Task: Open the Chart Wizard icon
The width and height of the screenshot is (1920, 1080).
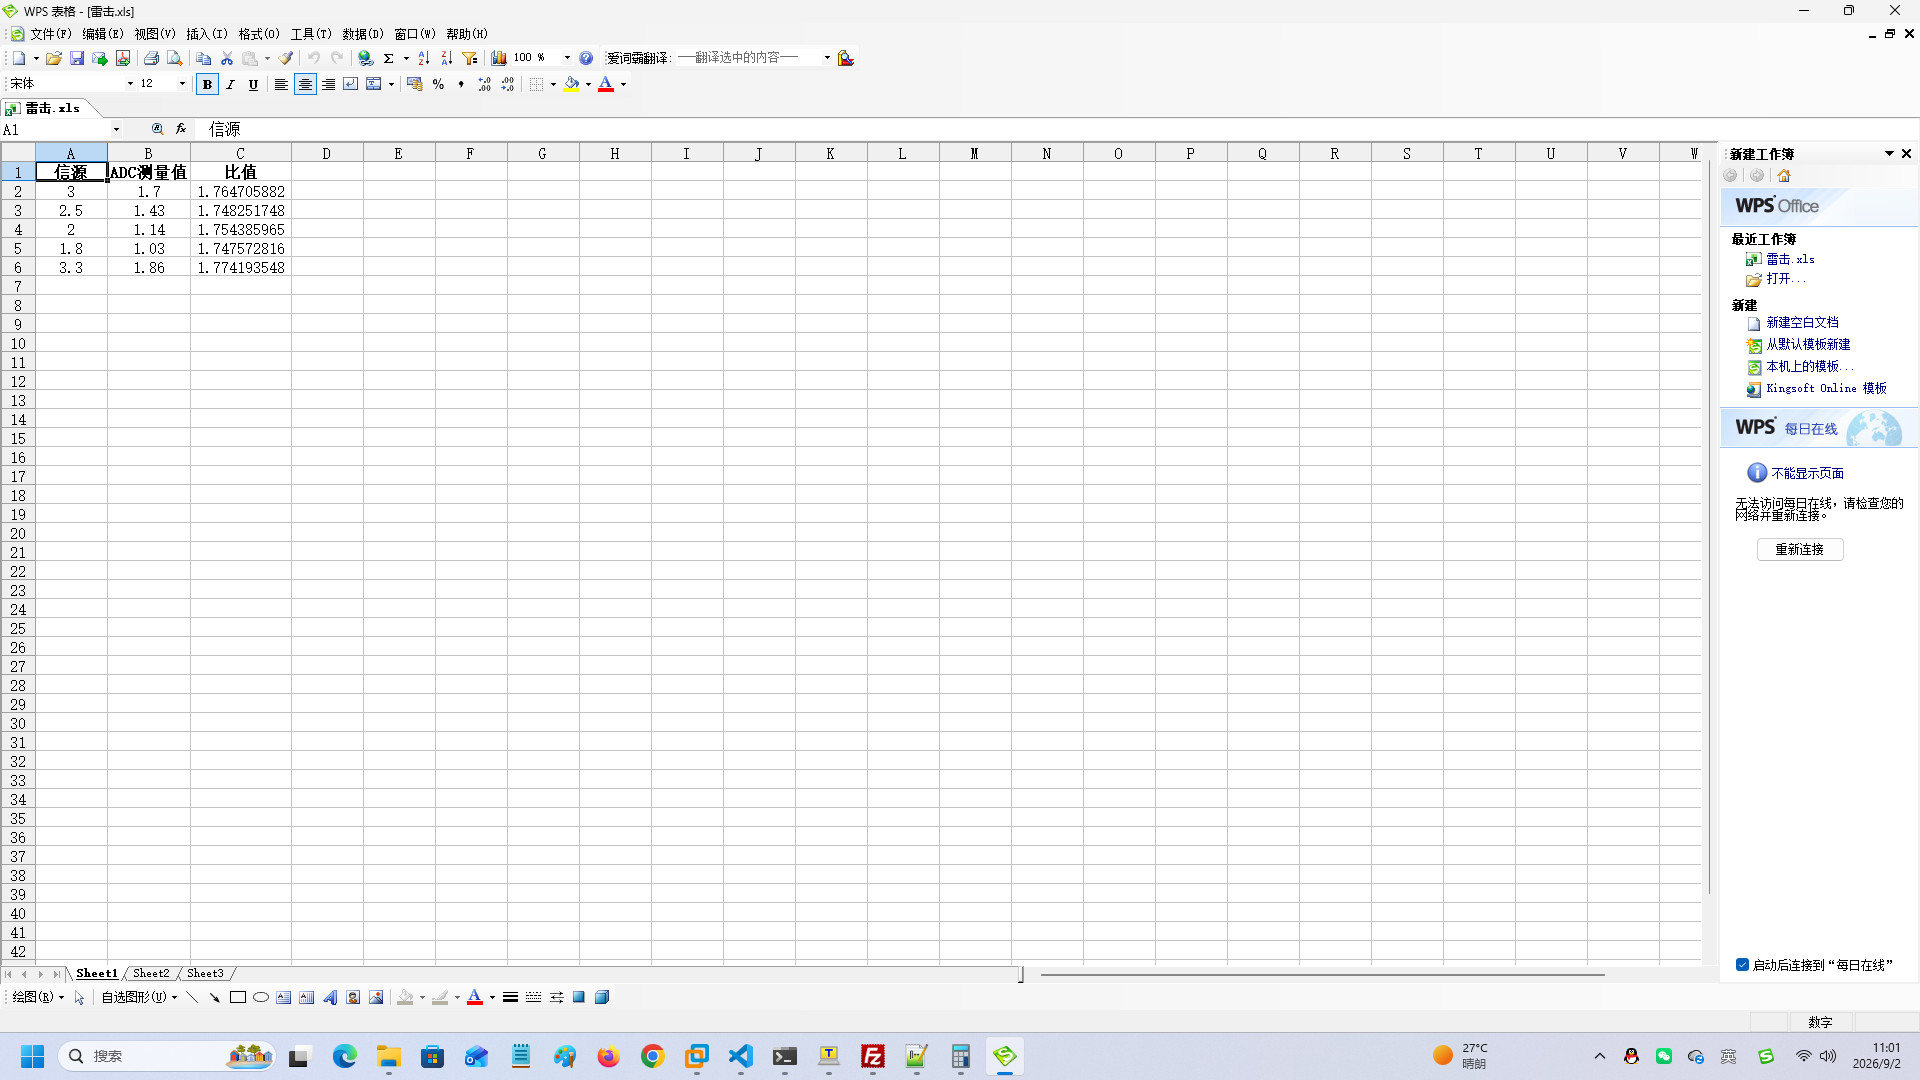Action: [498, 58]
